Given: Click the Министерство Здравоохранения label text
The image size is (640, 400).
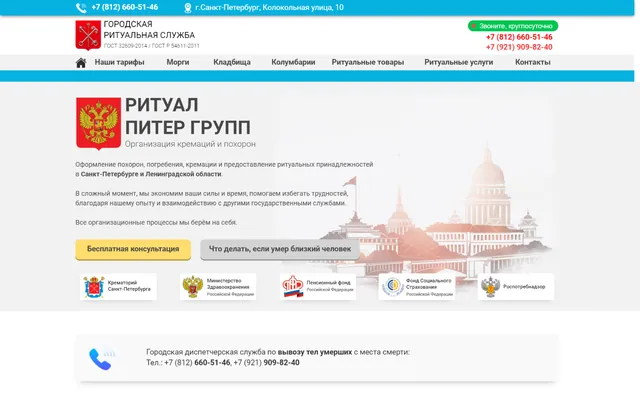Looking at the screenshot, I should [x=230, y=287].
